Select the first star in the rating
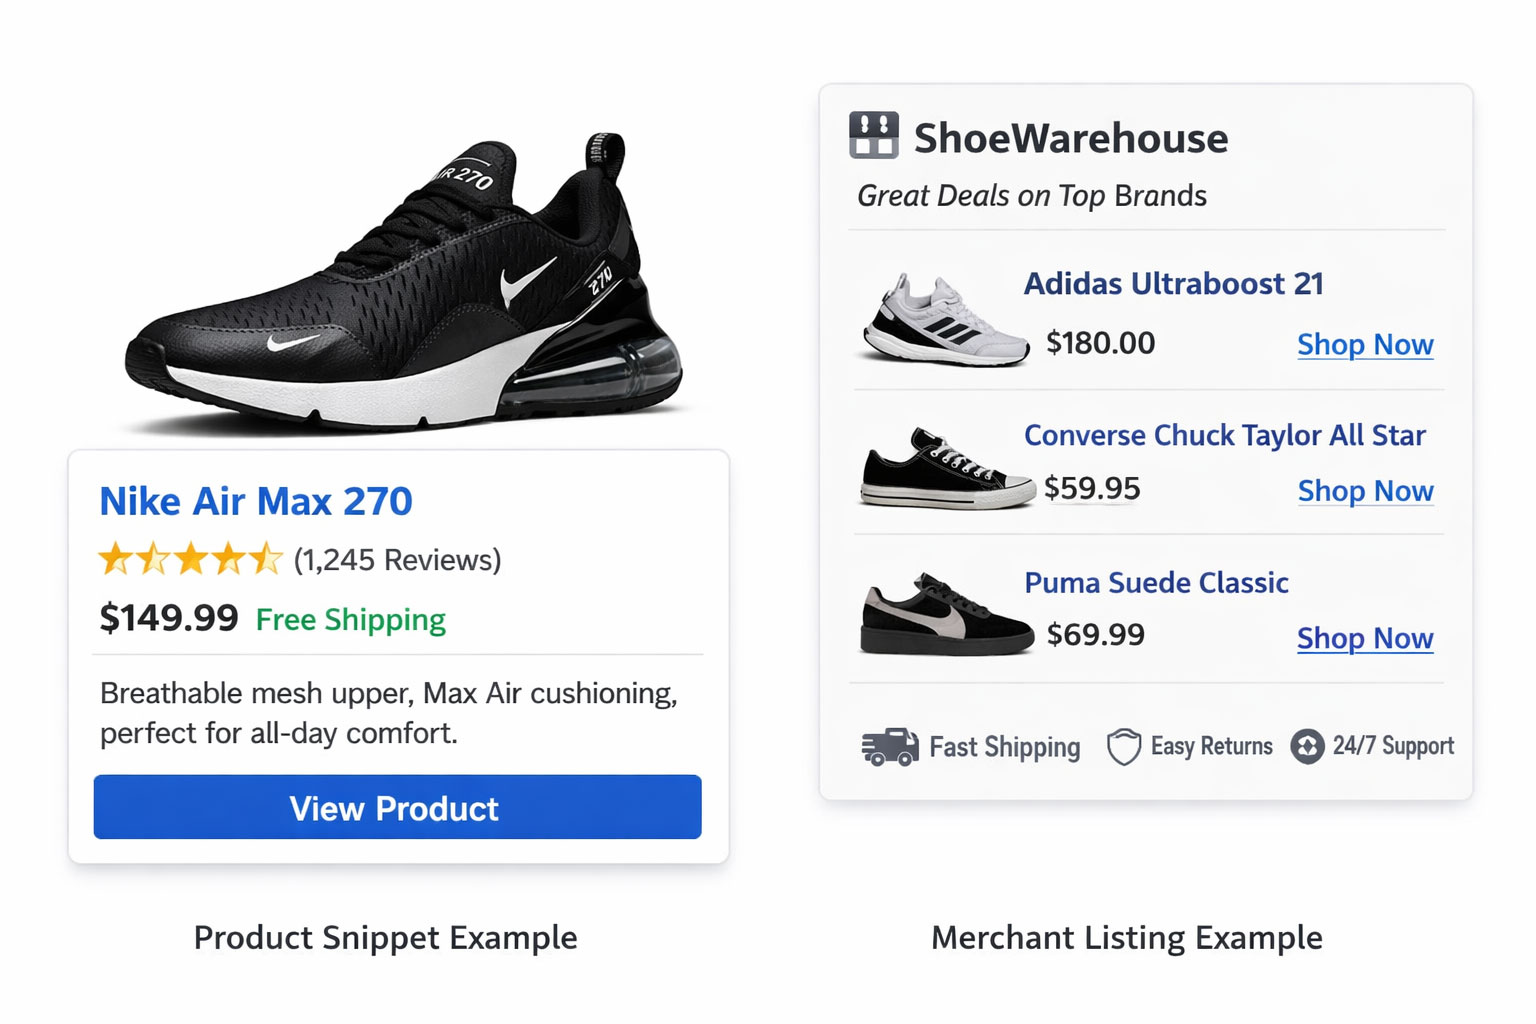Screen dimensions: 1536x1024 (x=115, y=560)
